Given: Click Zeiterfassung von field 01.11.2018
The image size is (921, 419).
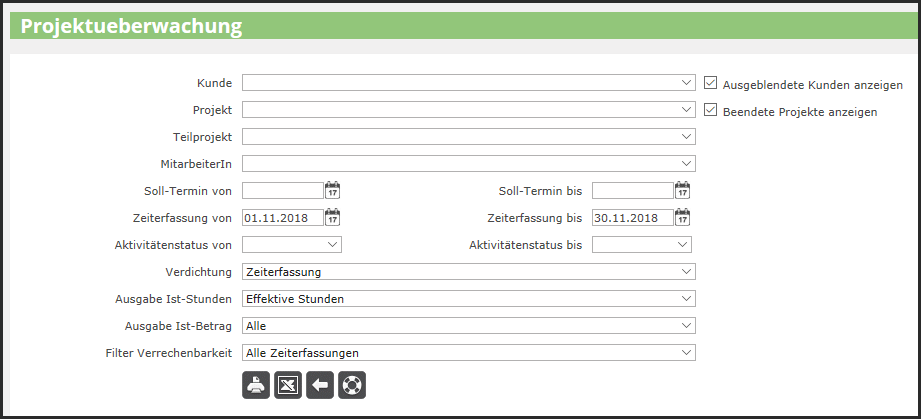Looking at the screenshot, I should click(283, 217).
